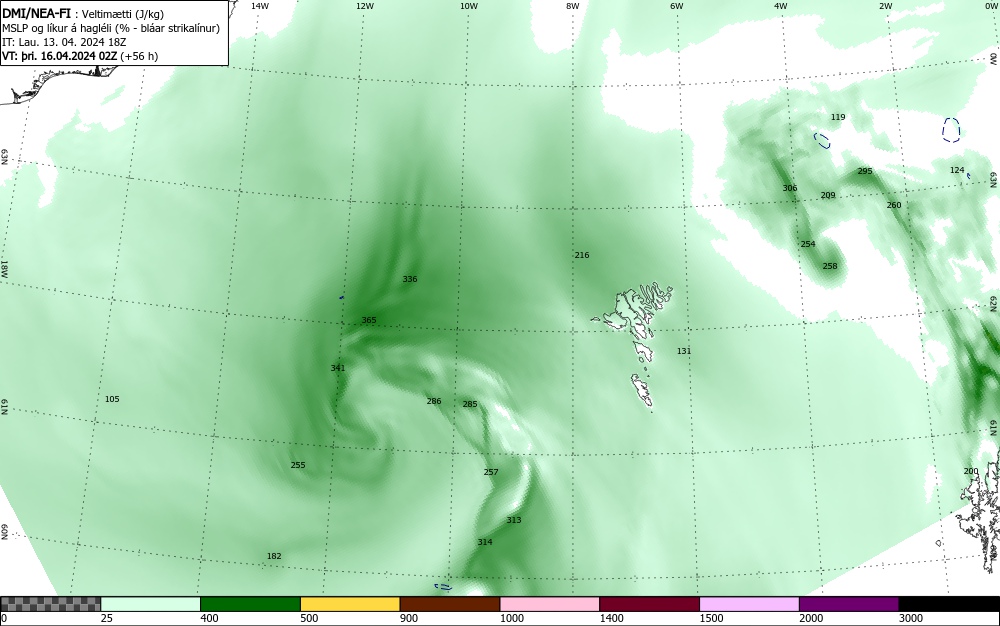Select the 260 value label
This screenshot has width=1000, height=626.
894,205
